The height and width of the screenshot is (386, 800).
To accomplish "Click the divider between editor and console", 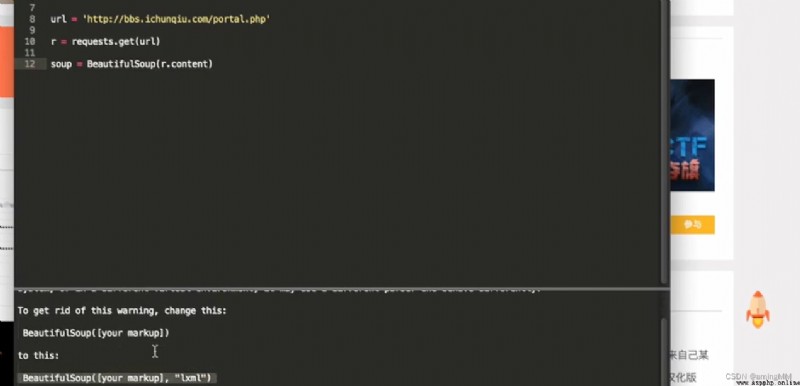I will pyautogui.click(x=342, y=288).
